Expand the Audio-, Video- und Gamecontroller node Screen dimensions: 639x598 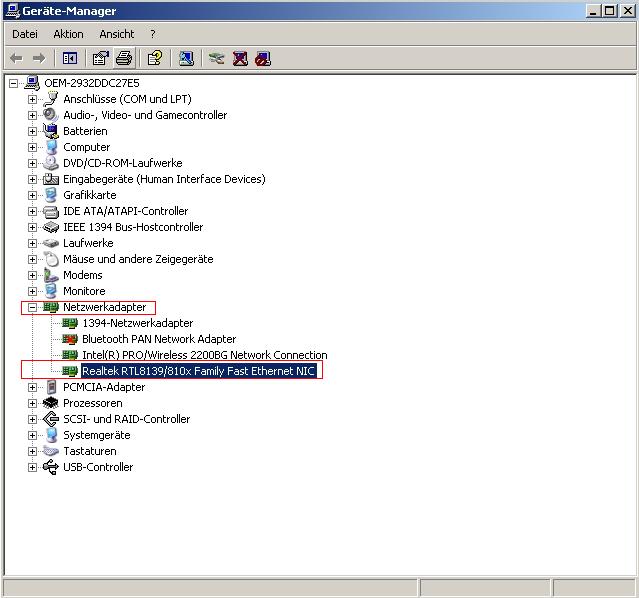(33, 115)
